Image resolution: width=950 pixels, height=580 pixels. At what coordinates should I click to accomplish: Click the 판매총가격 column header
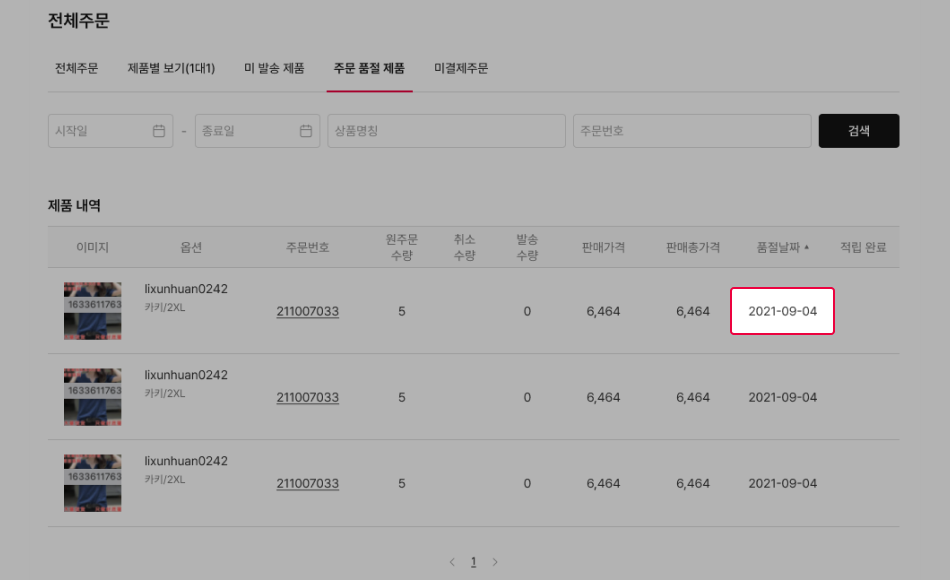coord(693,247)
